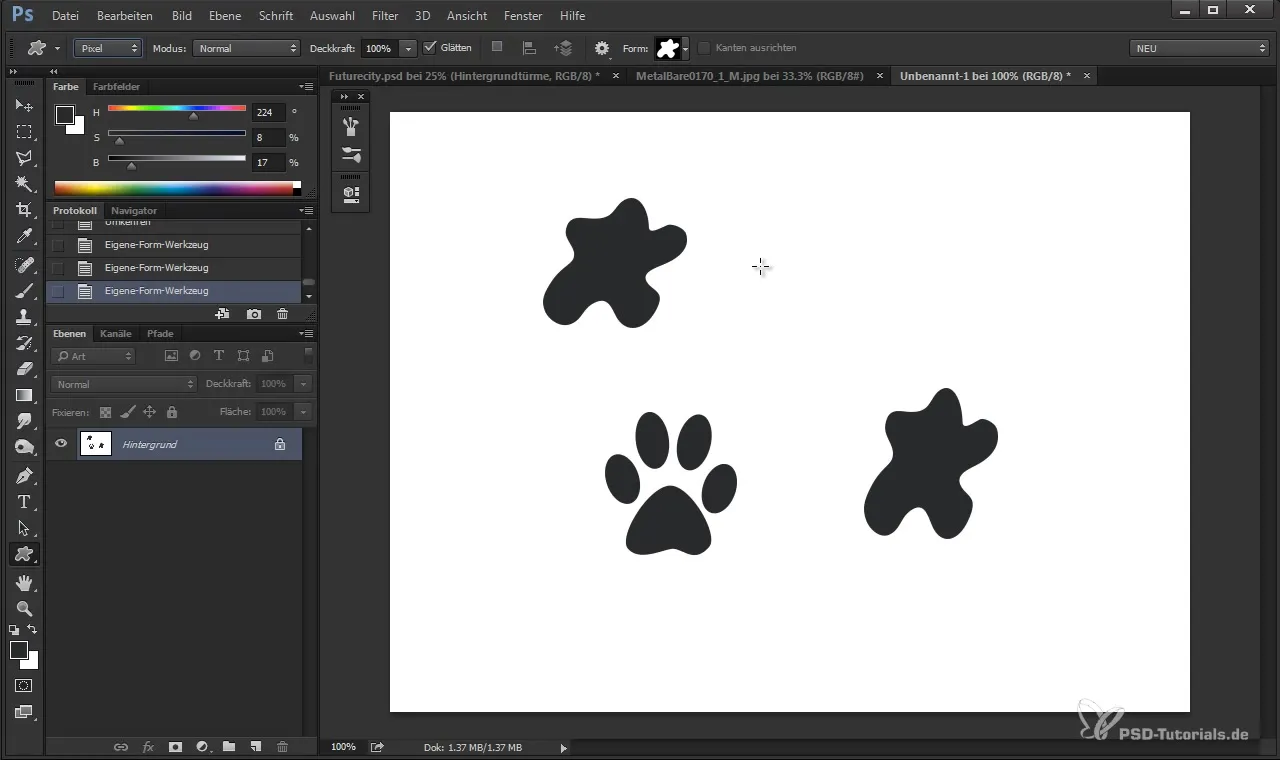This screenshot has width=1280, height=760.
Task: Open the Filter menu
Action: [x=385, y=16]
